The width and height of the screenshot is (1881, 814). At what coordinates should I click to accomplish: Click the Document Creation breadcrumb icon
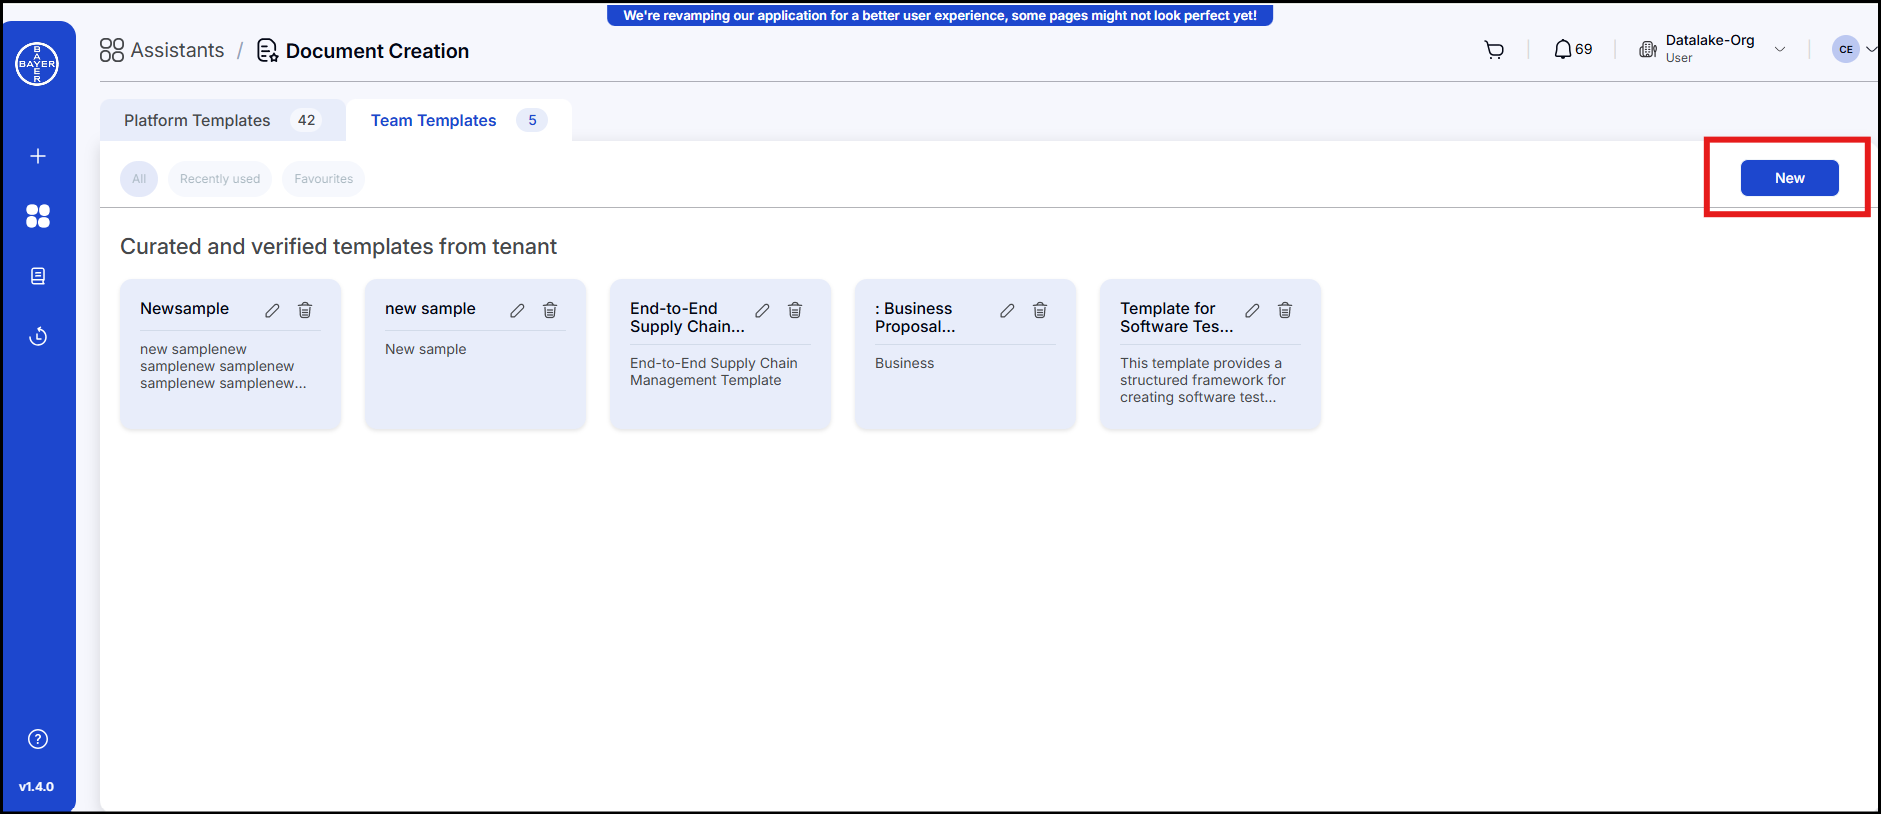click(267, 51)
